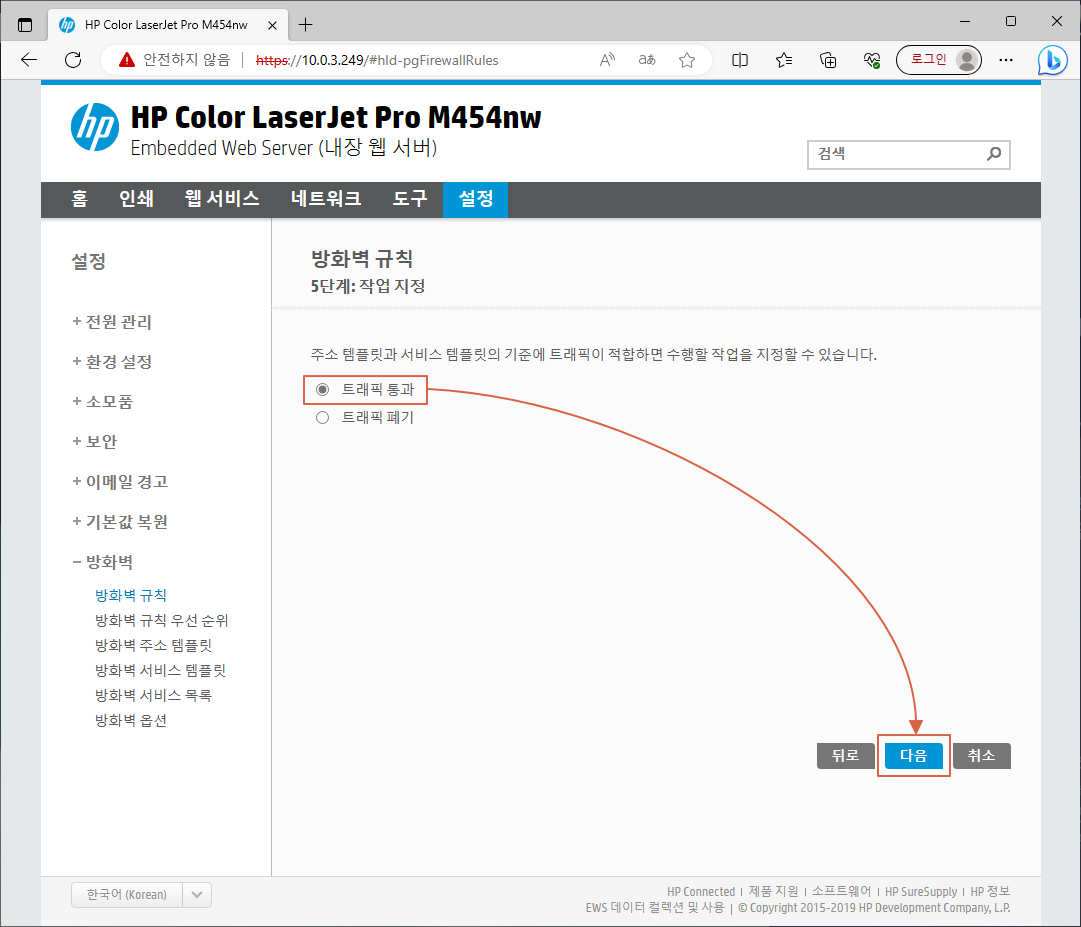Click the tab actions menu icon
The width and height of the screenshot is (1081, 927).
point(25,25)
